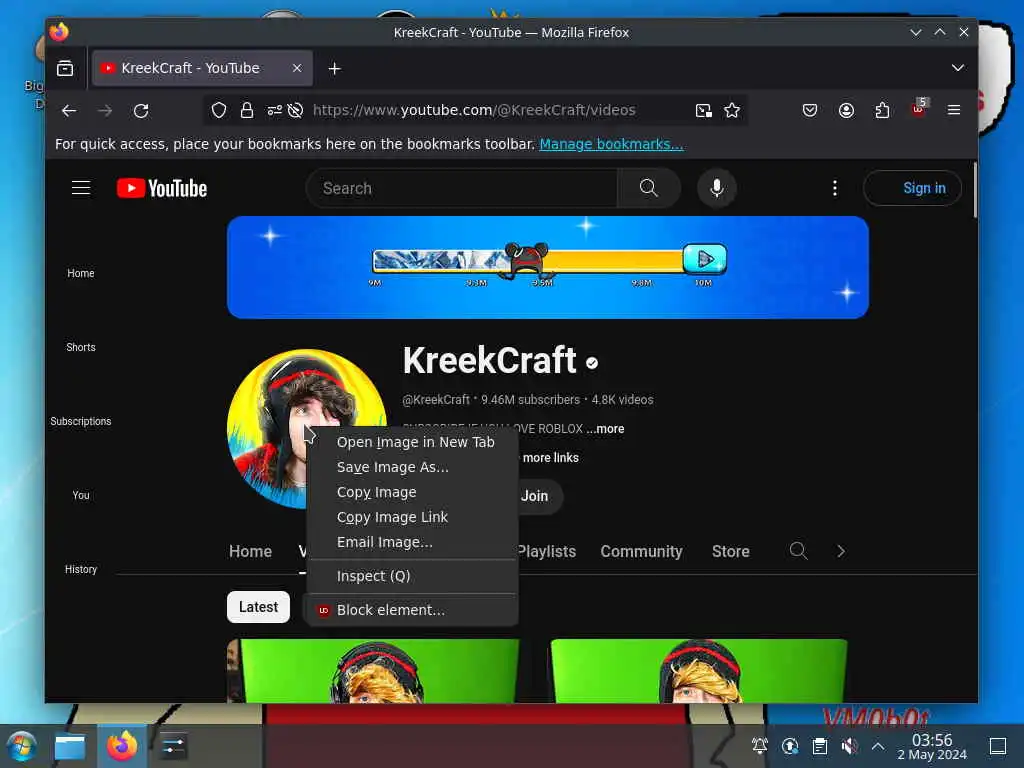Choose Copy Image Link

click(x=413, y=517)
